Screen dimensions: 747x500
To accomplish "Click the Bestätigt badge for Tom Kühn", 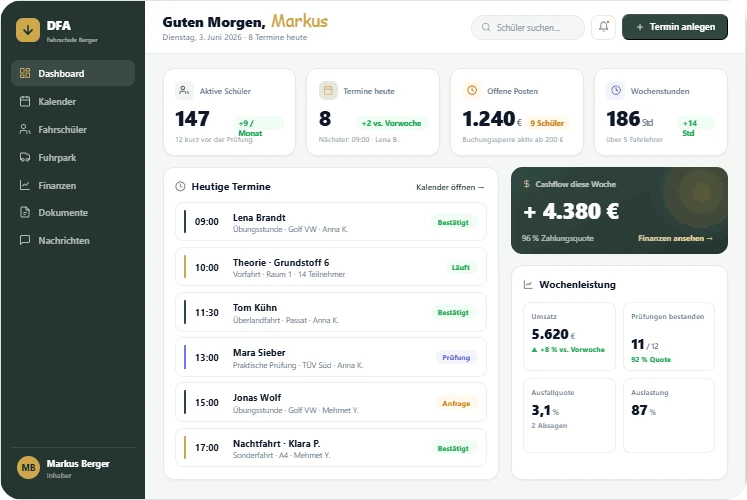I will (x=453, y=312).
